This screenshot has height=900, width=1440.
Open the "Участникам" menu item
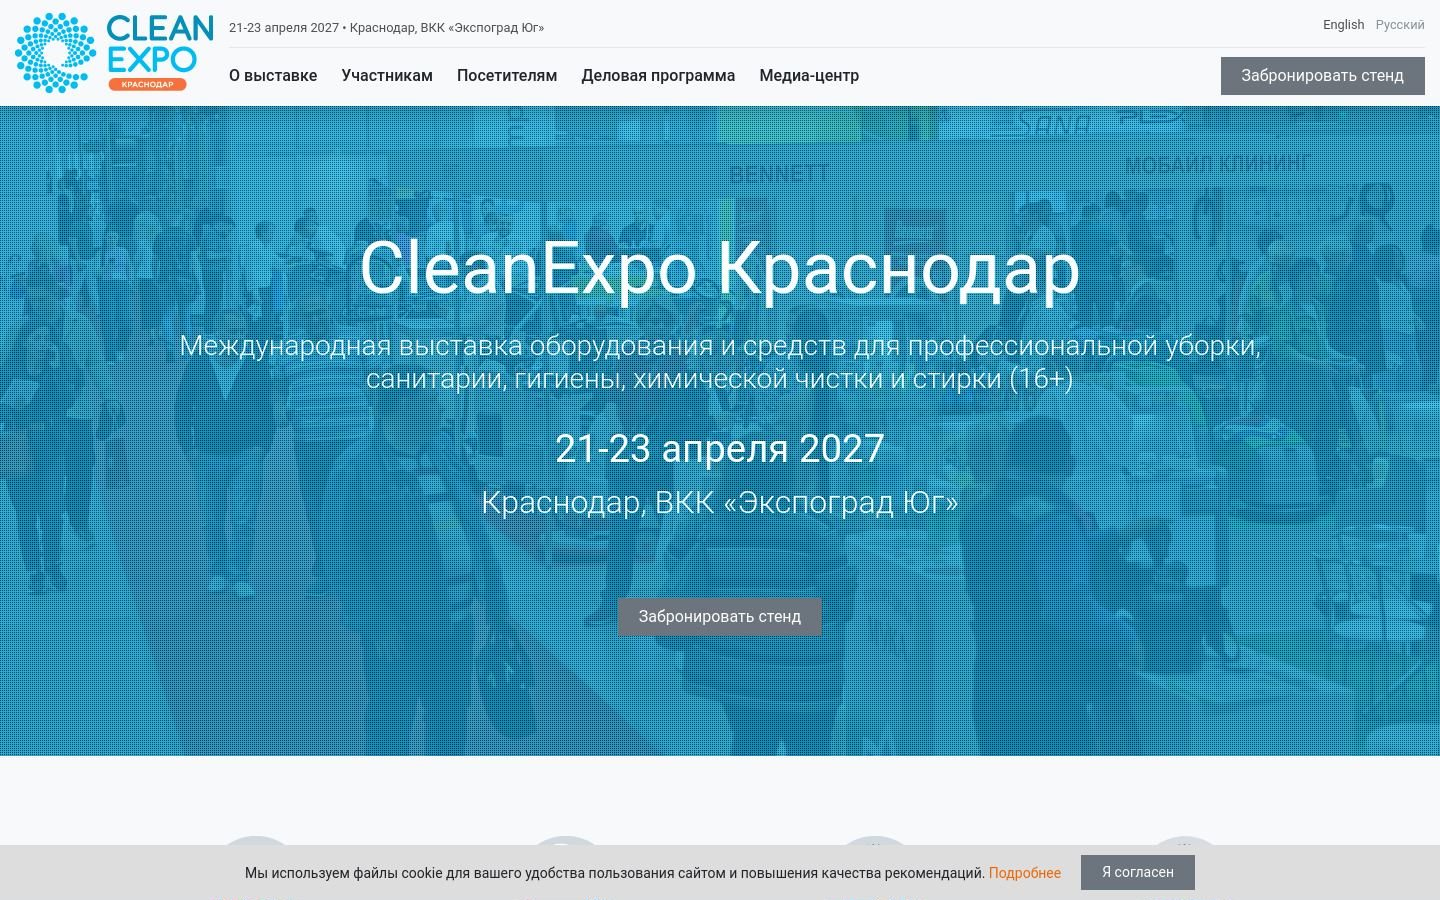coord(387,76)
